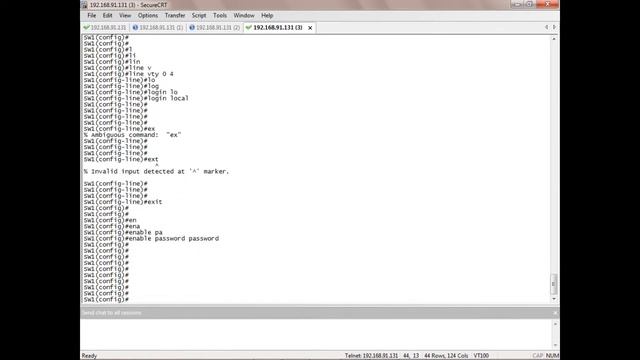The height and width of the screenshot is (360, 640).
Task: Open the Edit menu
Action: pyautogui.click(x=107, y=16)
